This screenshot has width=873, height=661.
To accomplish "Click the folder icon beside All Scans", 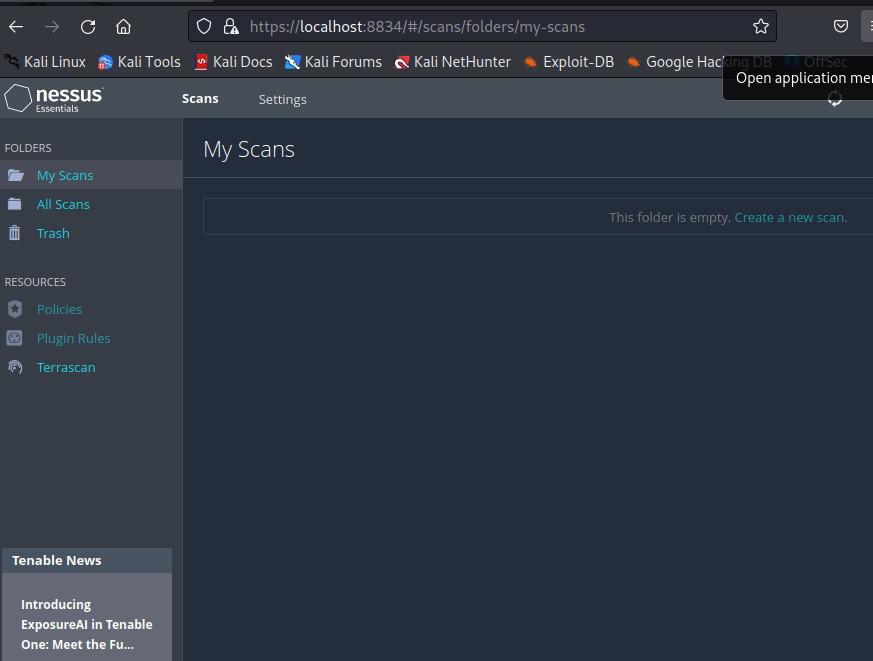I will (14, 204).
